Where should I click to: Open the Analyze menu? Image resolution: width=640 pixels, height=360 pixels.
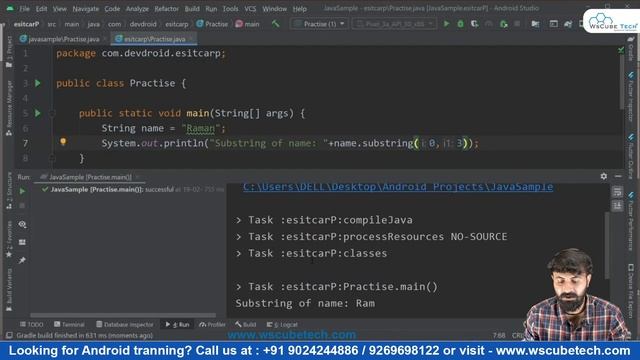(x=137, y=9)
